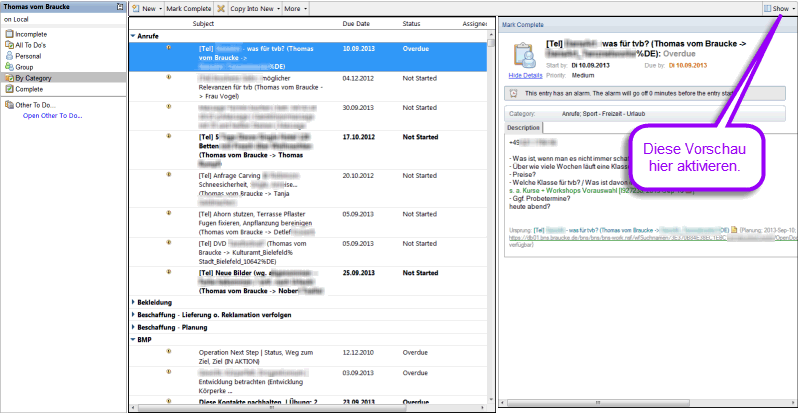Click the Hide Details link

coord(525,75)
